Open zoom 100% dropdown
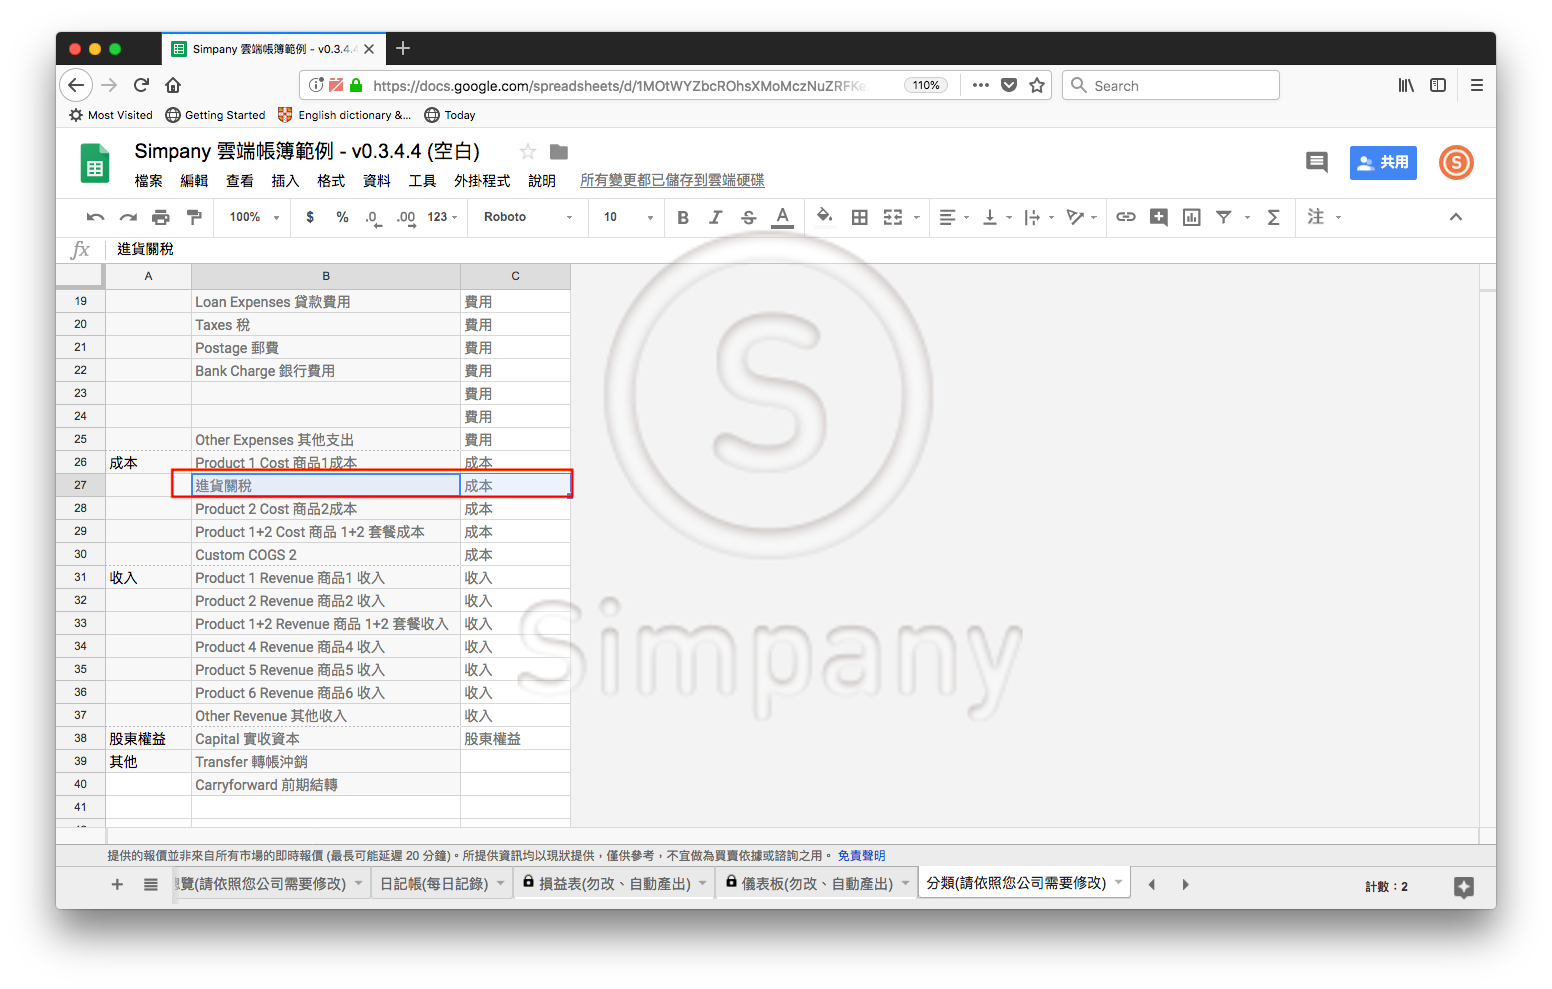 click(254, 217)
